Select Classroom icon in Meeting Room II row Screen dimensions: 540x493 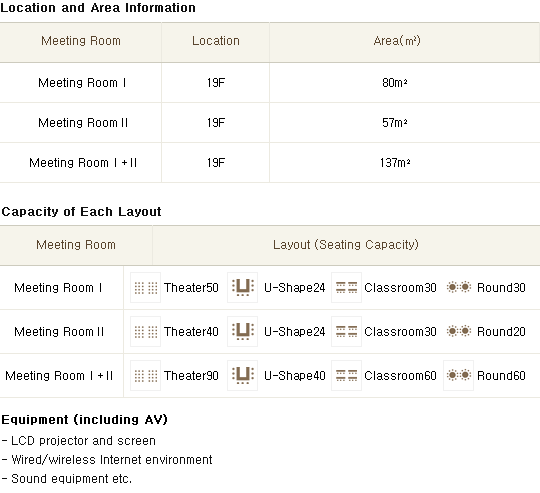[x=346, y=332]
